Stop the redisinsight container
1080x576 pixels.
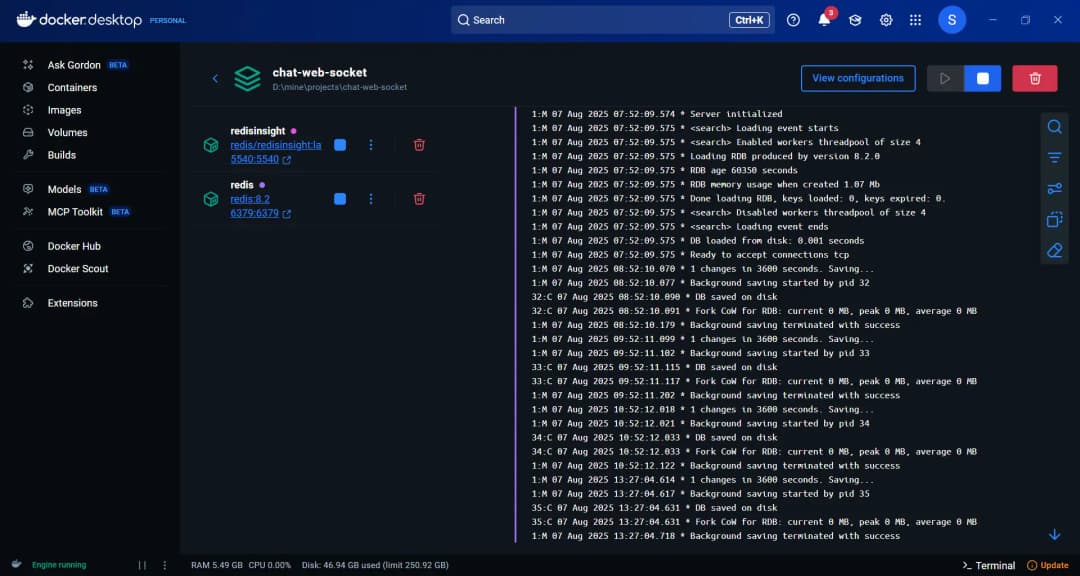point(340,145)
